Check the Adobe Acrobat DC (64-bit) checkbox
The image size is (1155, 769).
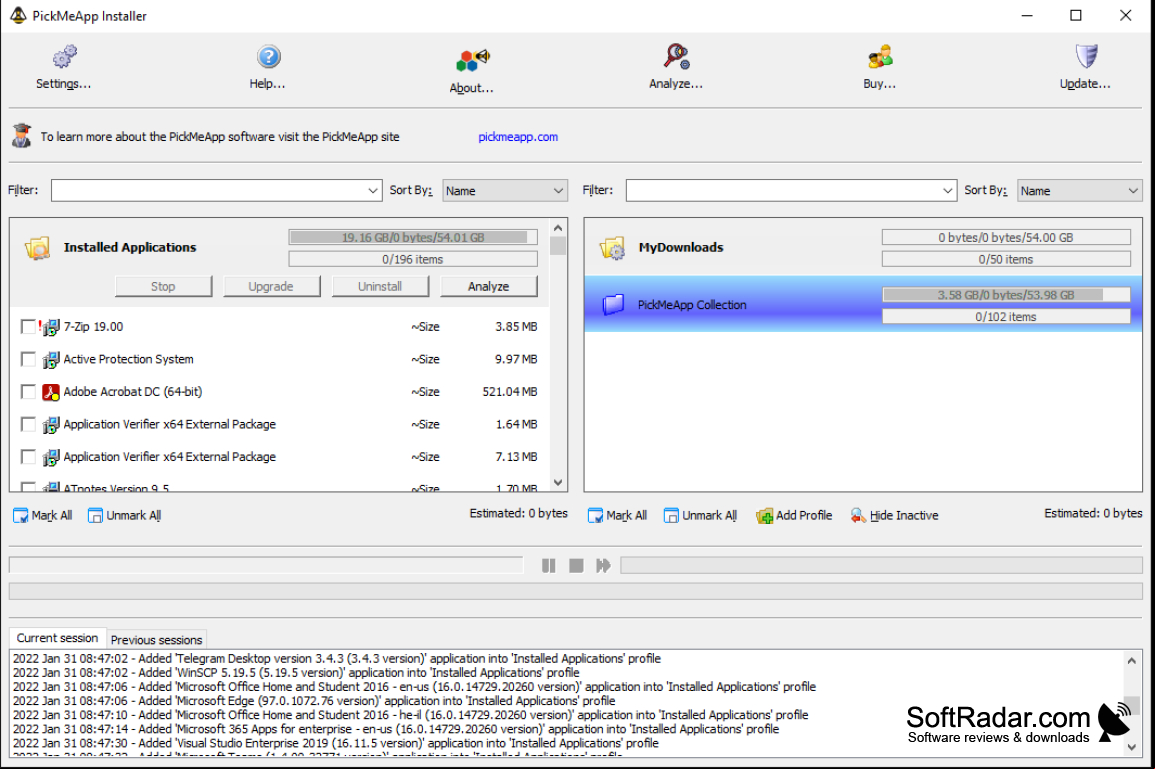point(28,392)
